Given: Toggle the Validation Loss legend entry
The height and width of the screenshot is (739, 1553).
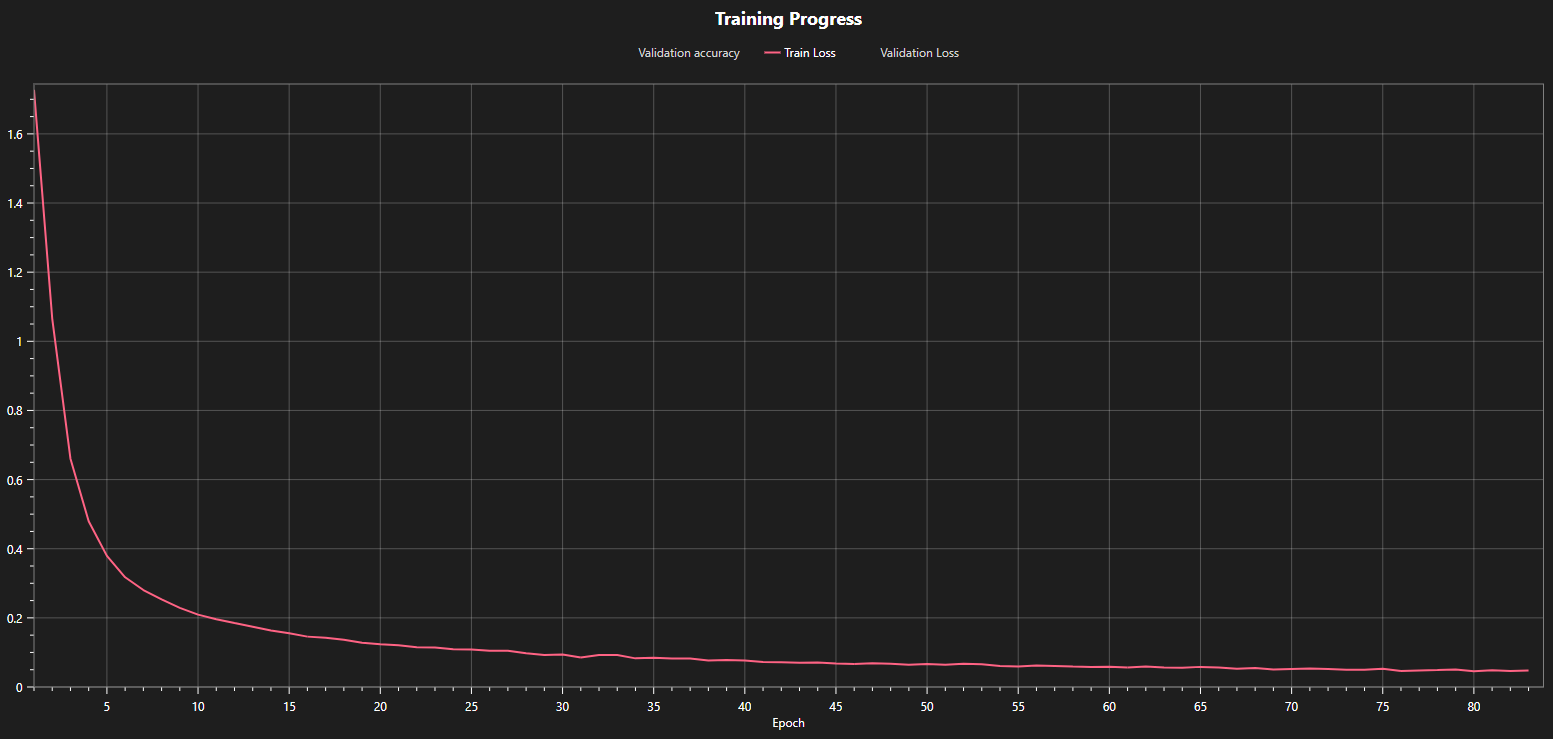Looking at the screenshot, I should 919,53.
